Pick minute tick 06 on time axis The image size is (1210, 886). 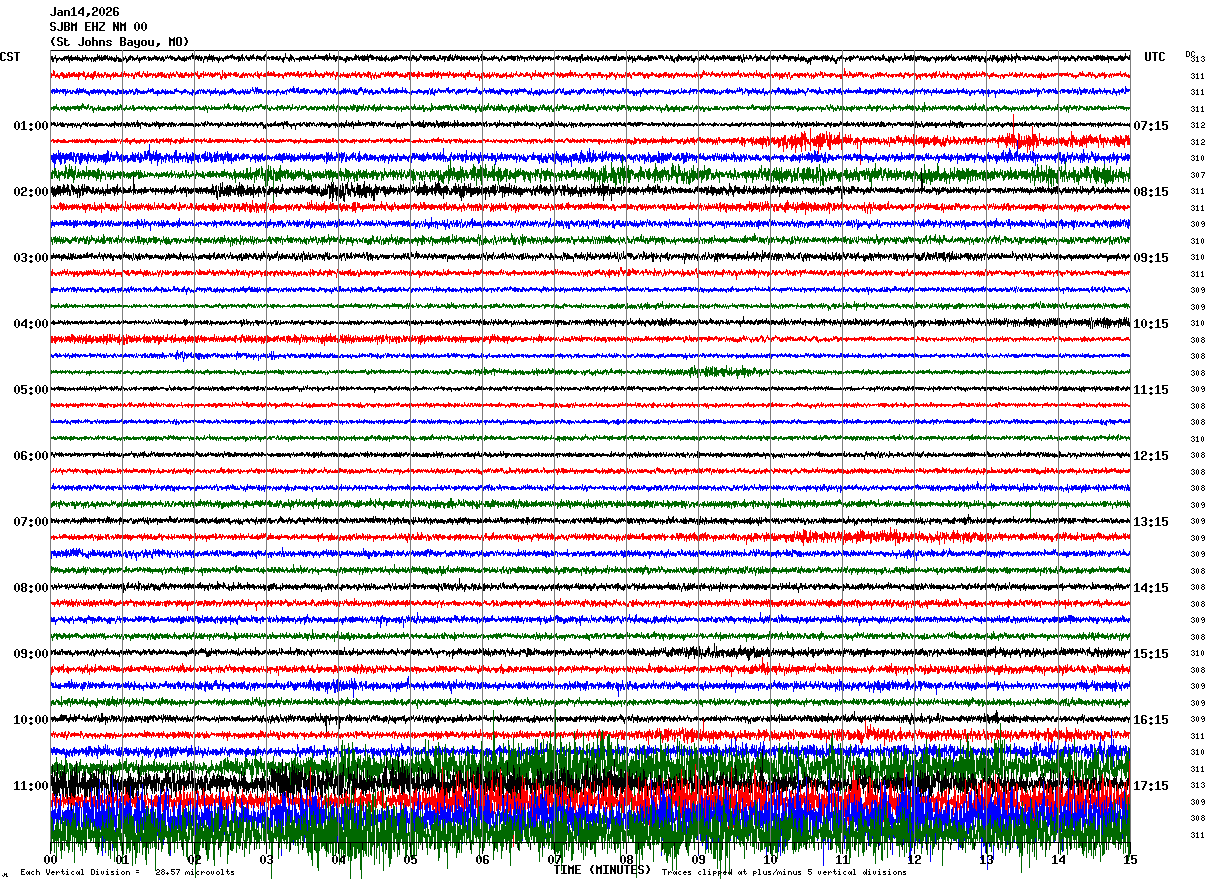click(483, 860)
